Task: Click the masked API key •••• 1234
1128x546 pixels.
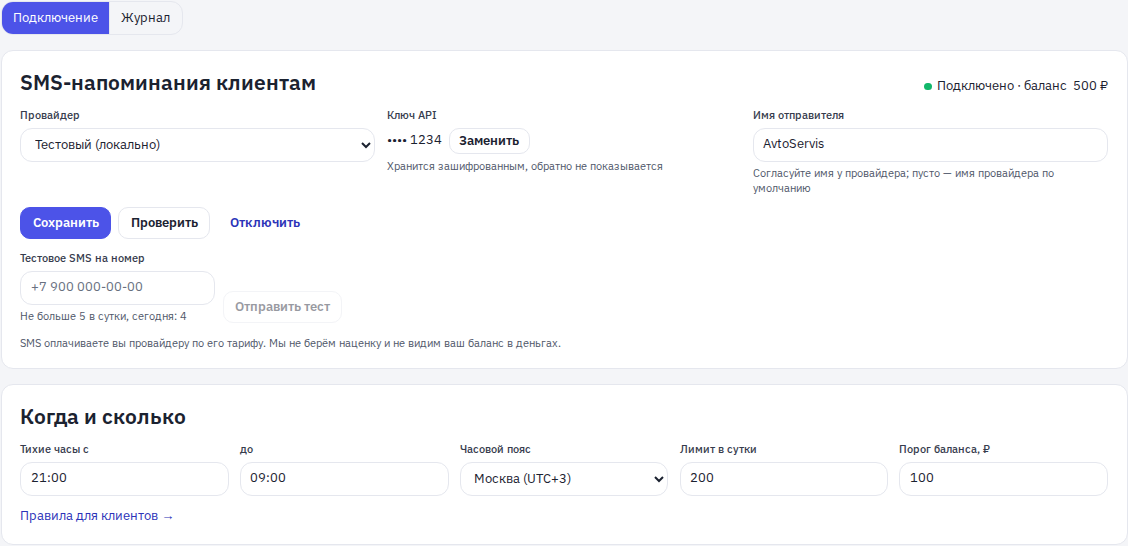Action: click(x=414, y=141)
